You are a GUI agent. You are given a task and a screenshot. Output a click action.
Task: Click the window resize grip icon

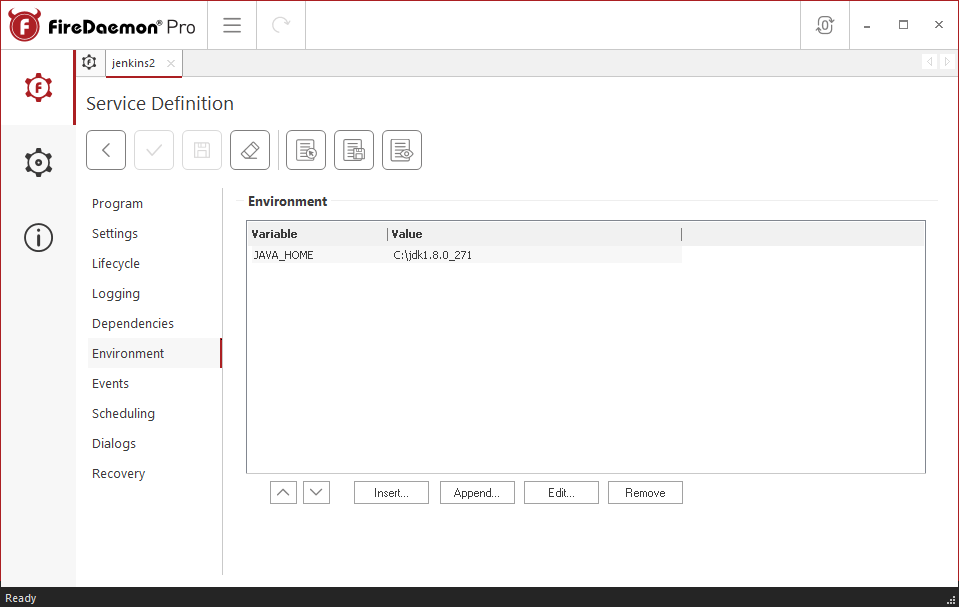(x=951, y=600)
